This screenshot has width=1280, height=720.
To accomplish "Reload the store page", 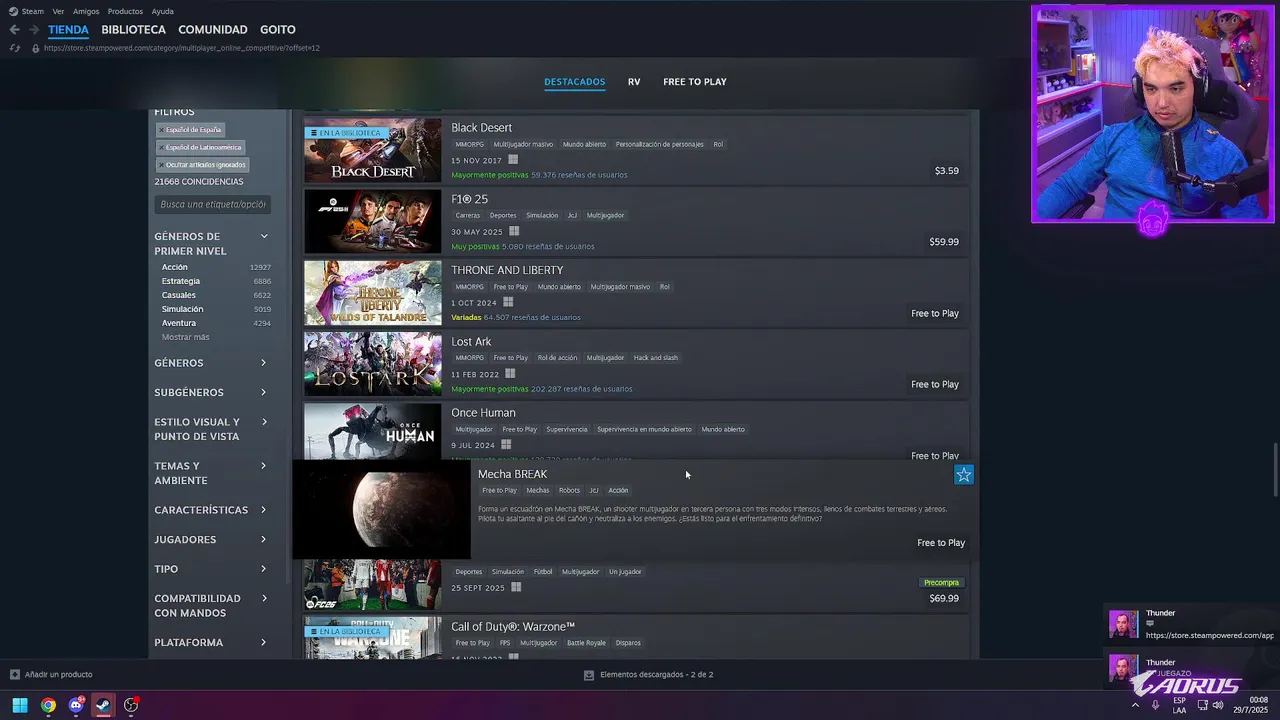I will [x=14, y=48].
